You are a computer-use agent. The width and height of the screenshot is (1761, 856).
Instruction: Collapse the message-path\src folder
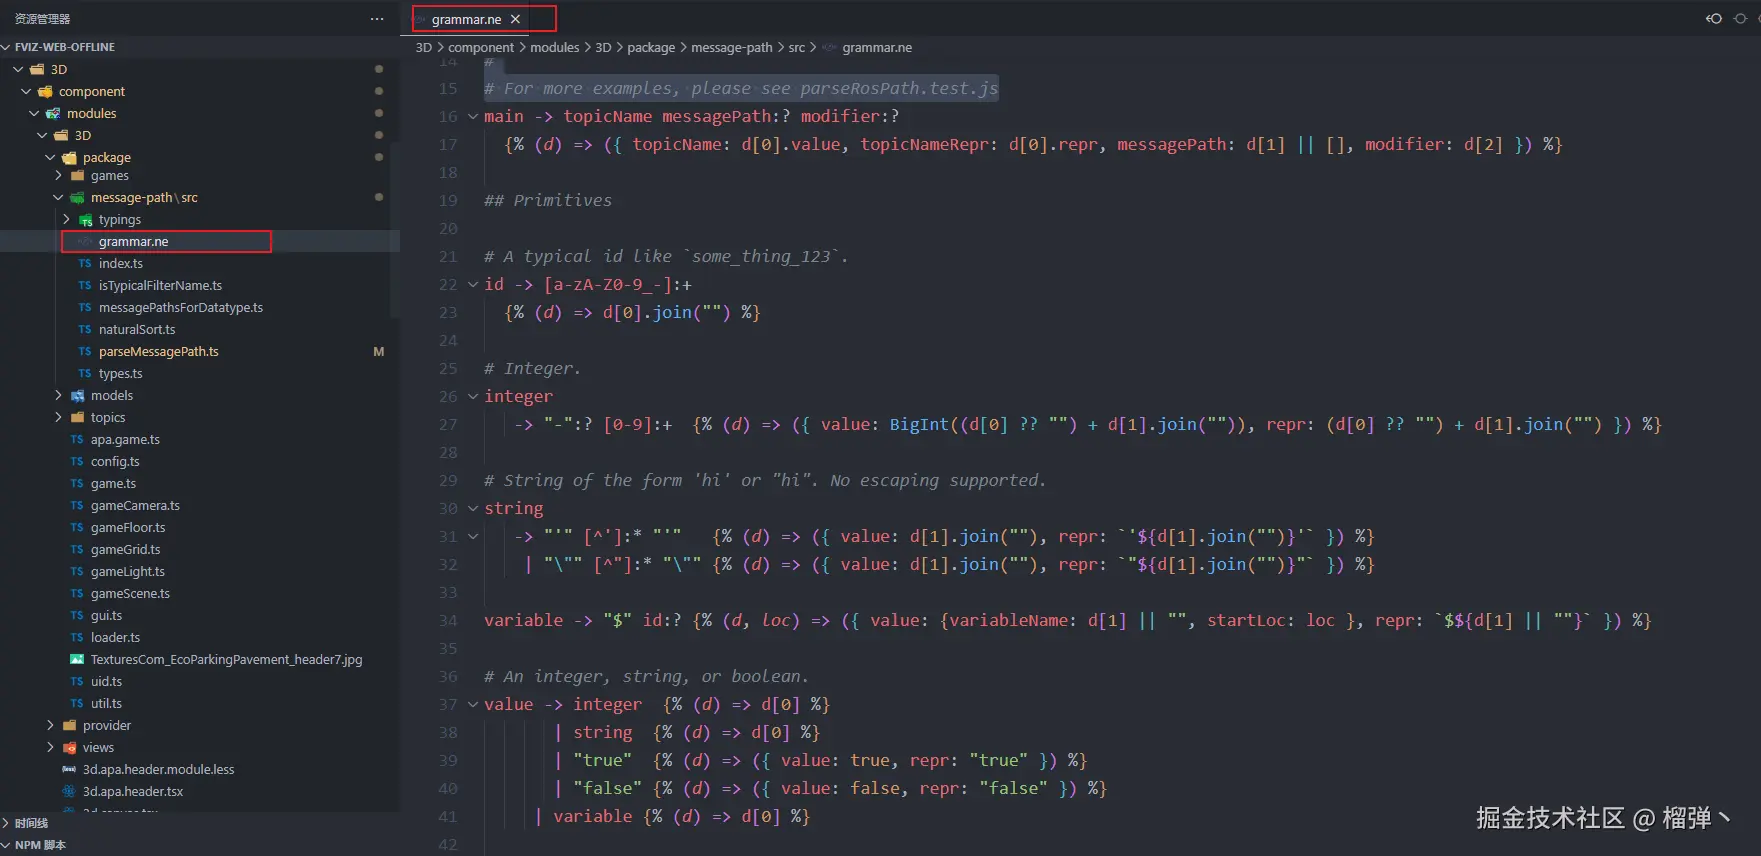58,197
